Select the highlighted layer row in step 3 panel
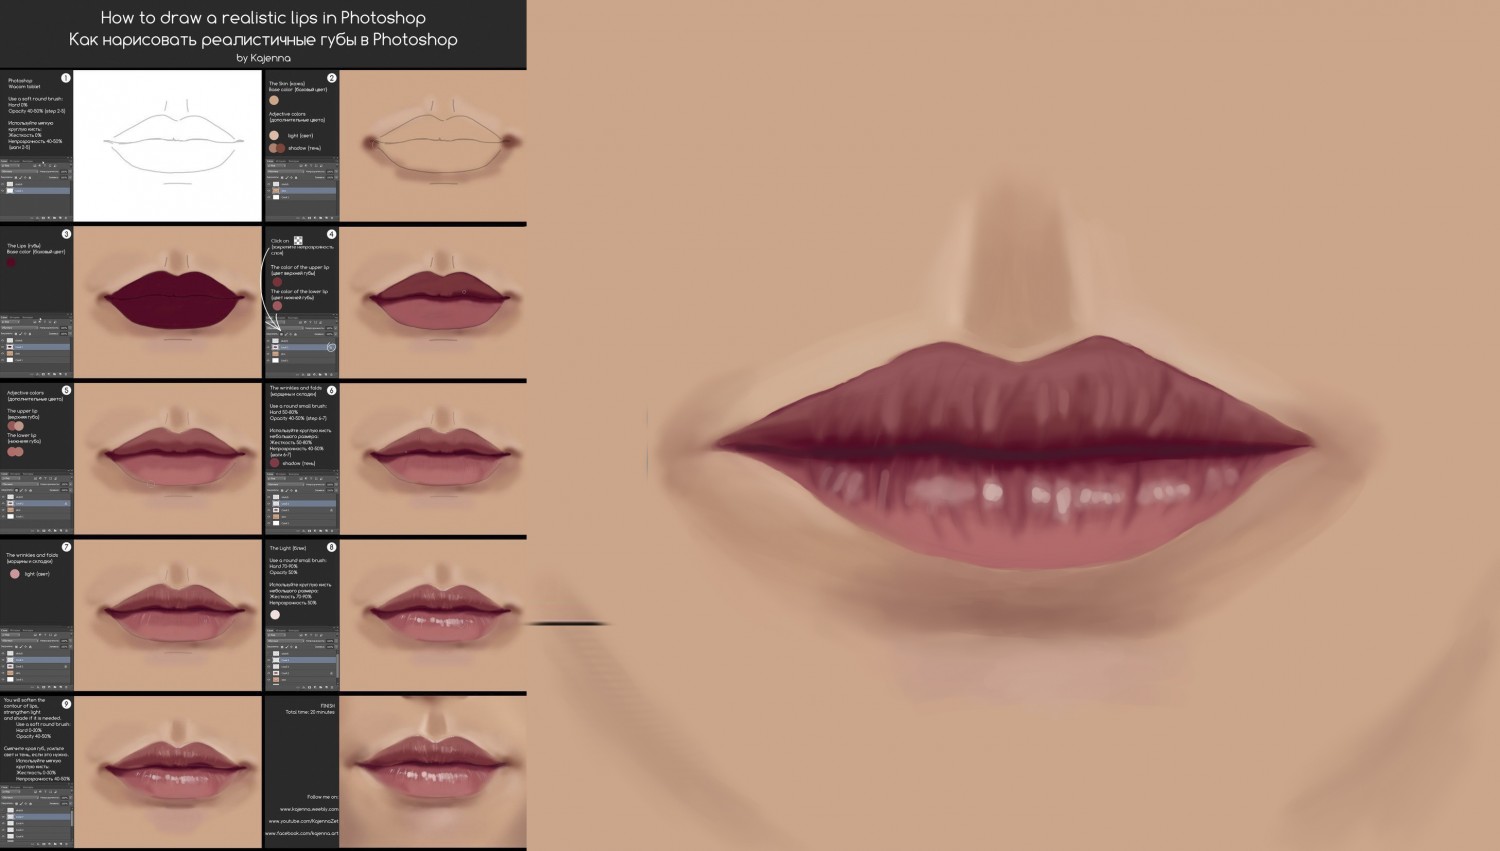 [36, 347]
